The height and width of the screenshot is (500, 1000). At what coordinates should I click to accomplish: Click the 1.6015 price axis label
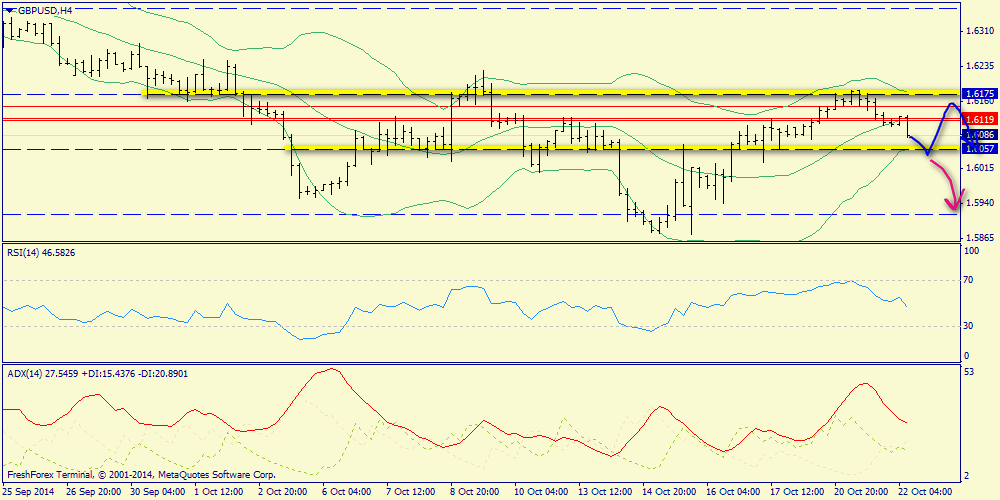(x=980, y=168)
